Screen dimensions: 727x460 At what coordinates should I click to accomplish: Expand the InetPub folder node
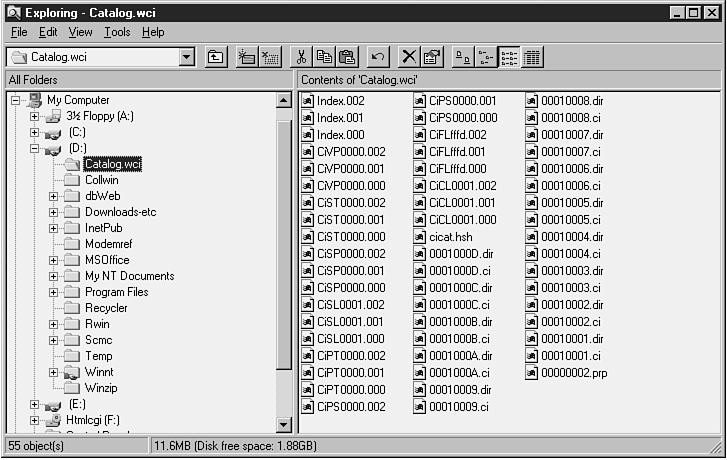click(53, 228)
